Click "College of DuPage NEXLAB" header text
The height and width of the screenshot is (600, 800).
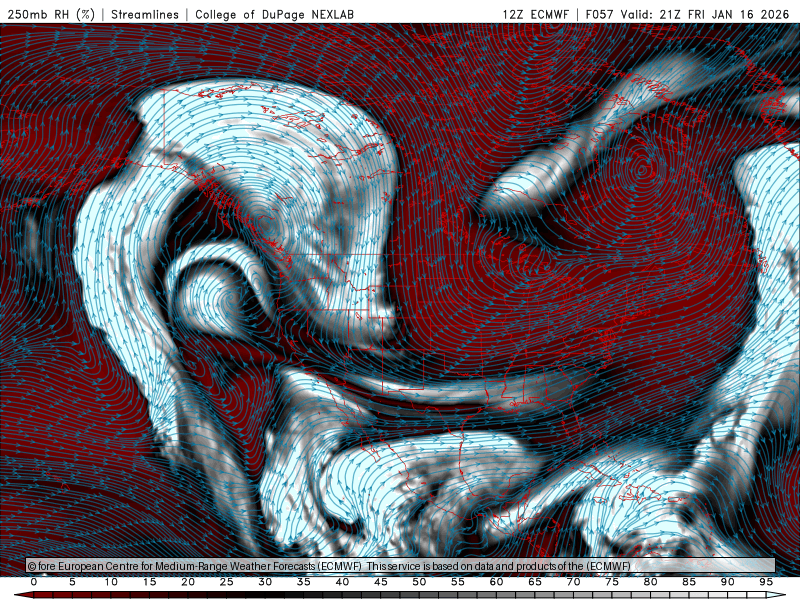[x=274, y=14]
